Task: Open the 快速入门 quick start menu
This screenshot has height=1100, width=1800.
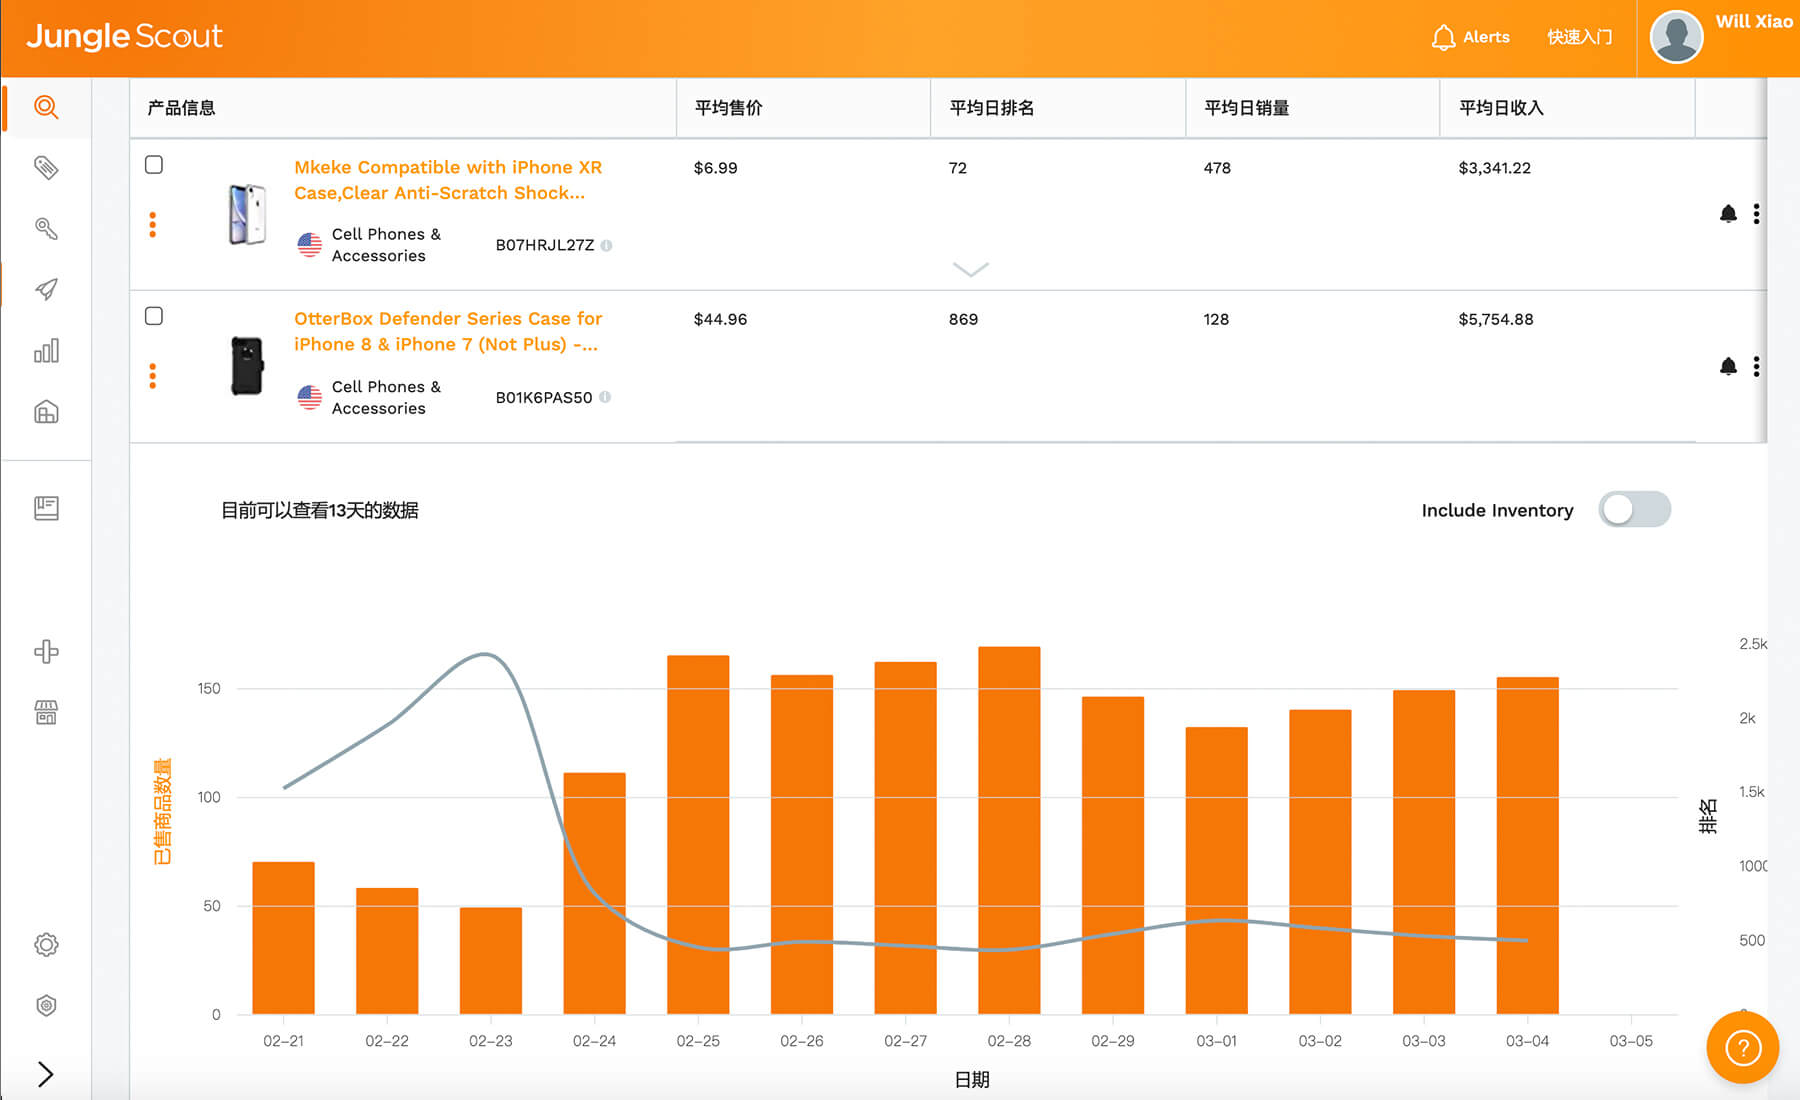Action: tap(1579, 37)
